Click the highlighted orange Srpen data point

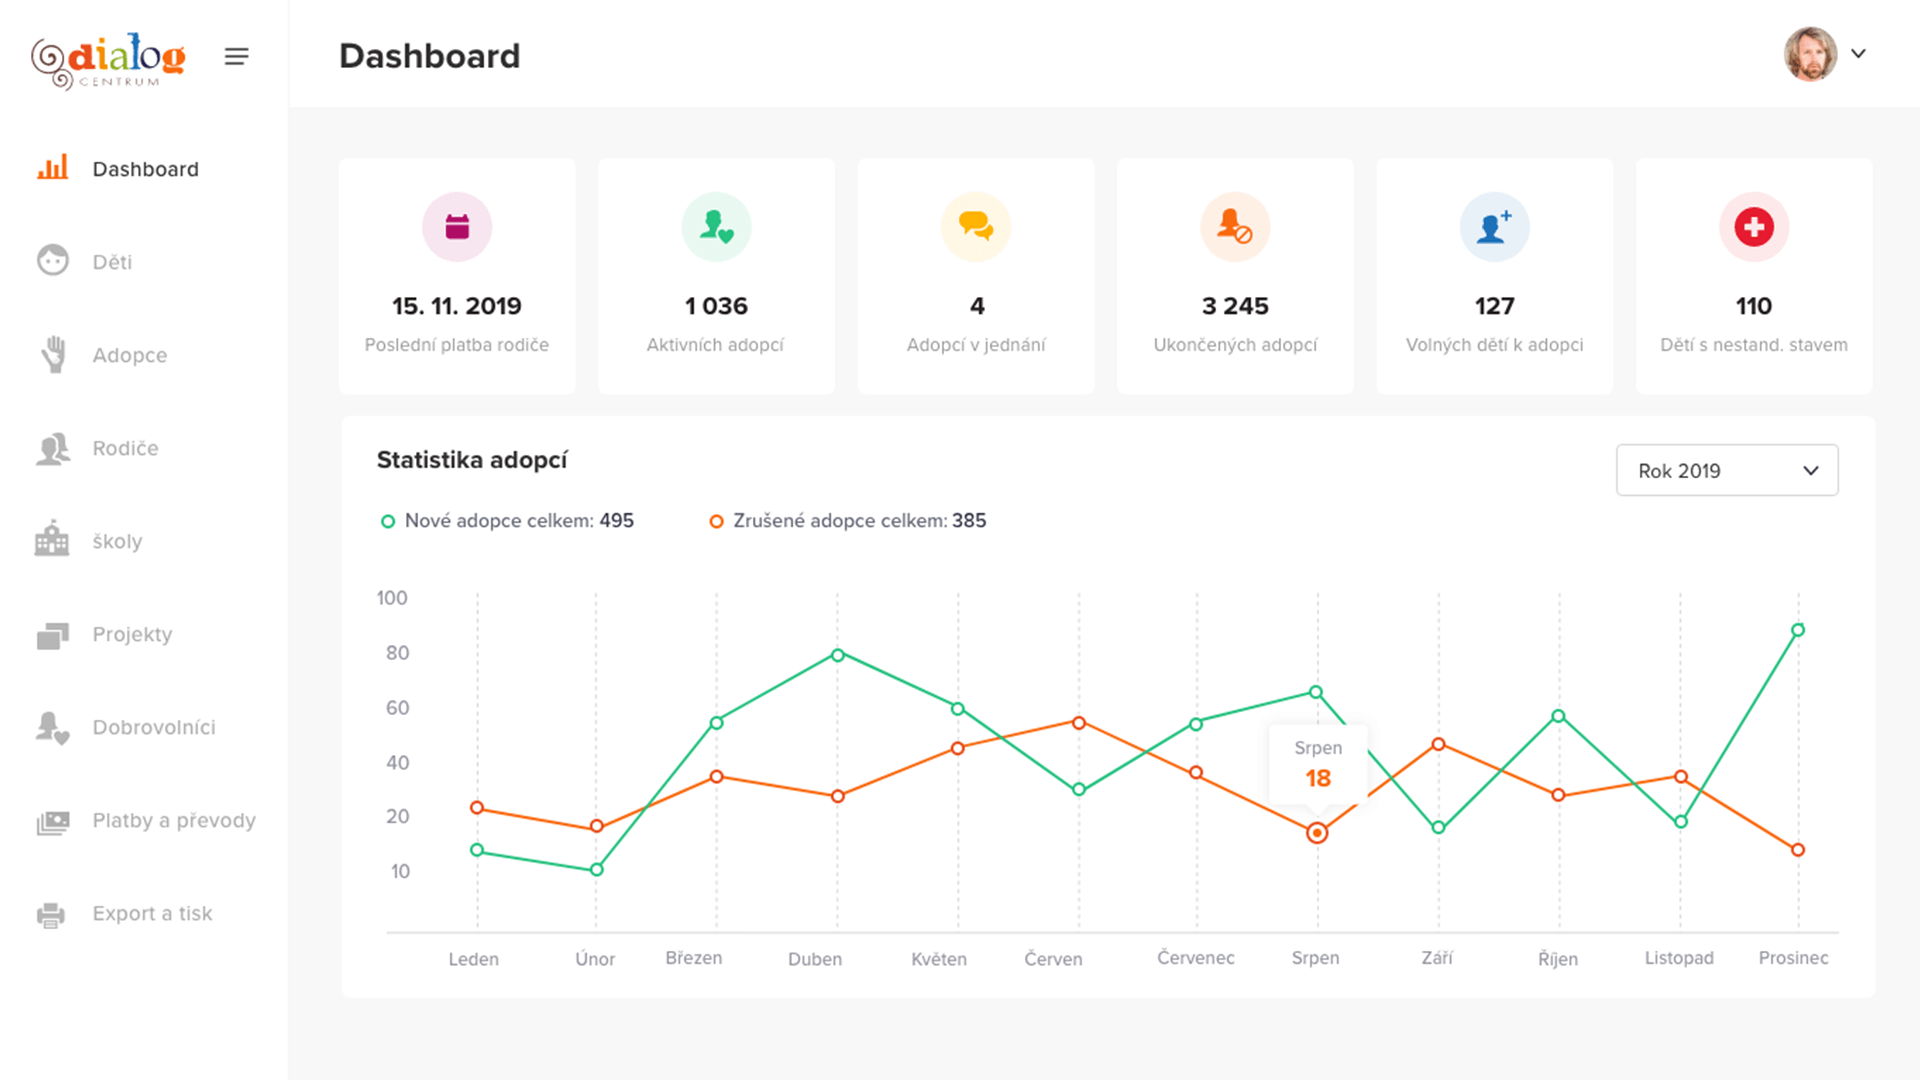[x=1317, y=833]
